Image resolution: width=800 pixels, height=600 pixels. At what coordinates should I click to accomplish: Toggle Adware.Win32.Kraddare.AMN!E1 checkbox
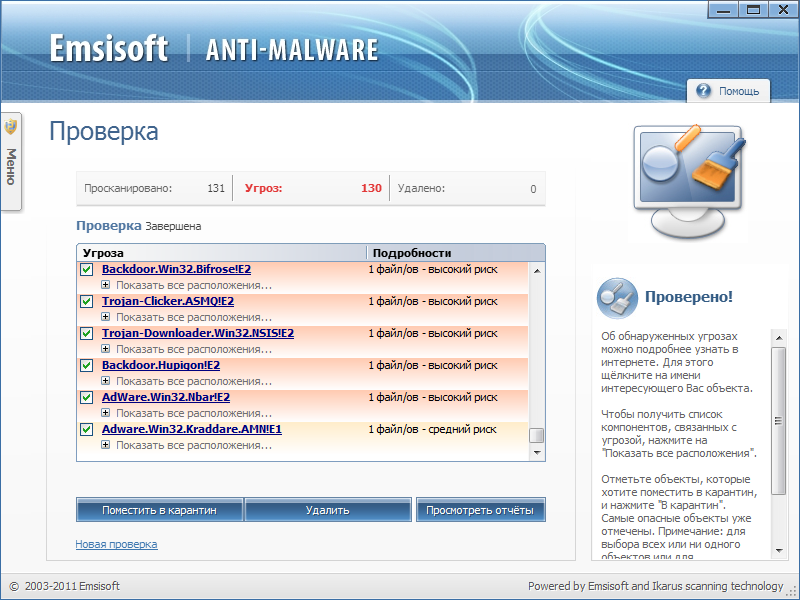[86, 430]
